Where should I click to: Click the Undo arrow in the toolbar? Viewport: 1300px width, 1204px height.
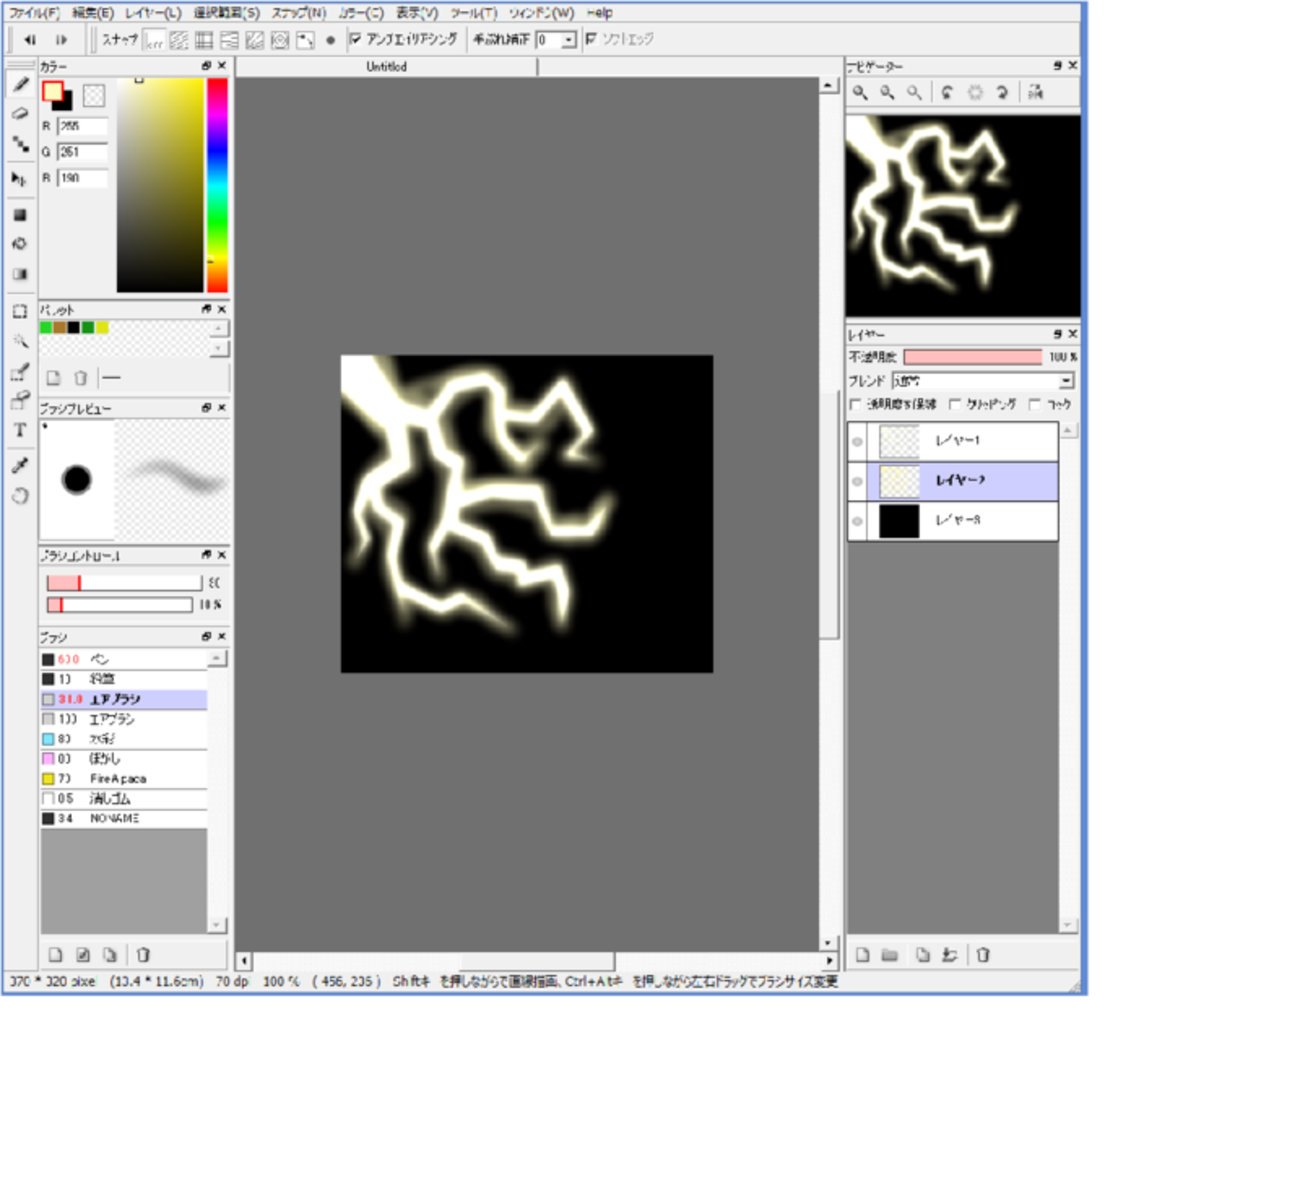pyautogui.click(x=30, y=40)
